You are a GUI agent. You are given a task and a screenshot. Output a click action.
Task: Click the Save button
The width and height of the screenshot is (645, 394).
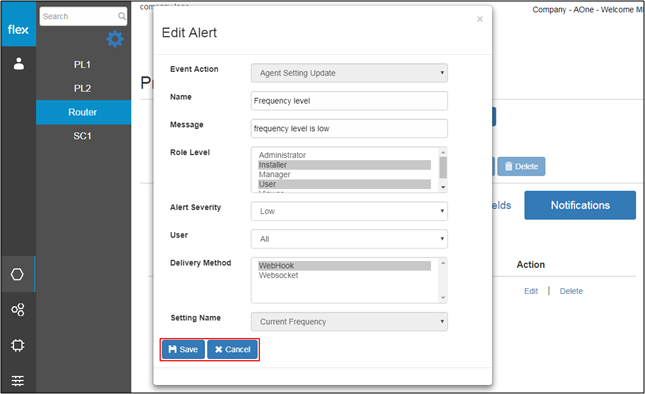[183, 350]
